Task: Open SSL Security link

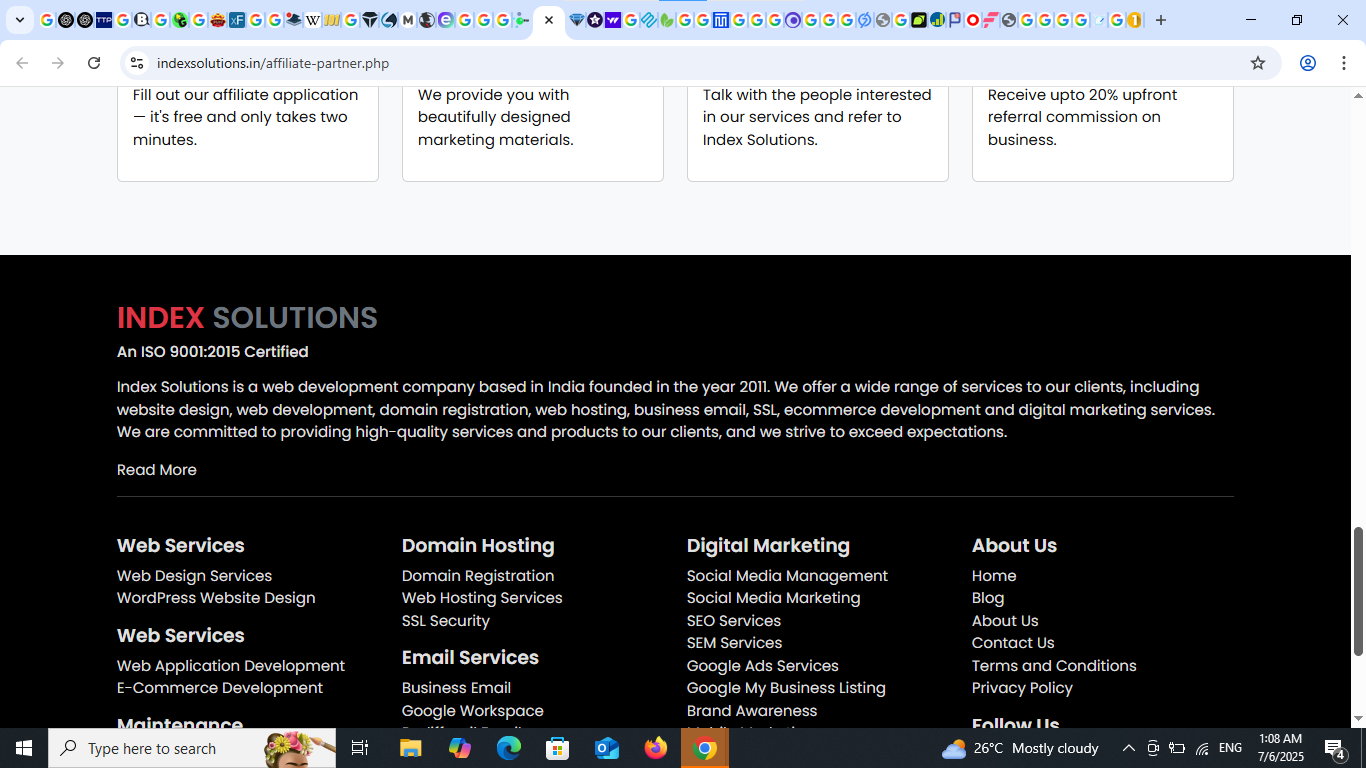Action: tap(446, 621)
